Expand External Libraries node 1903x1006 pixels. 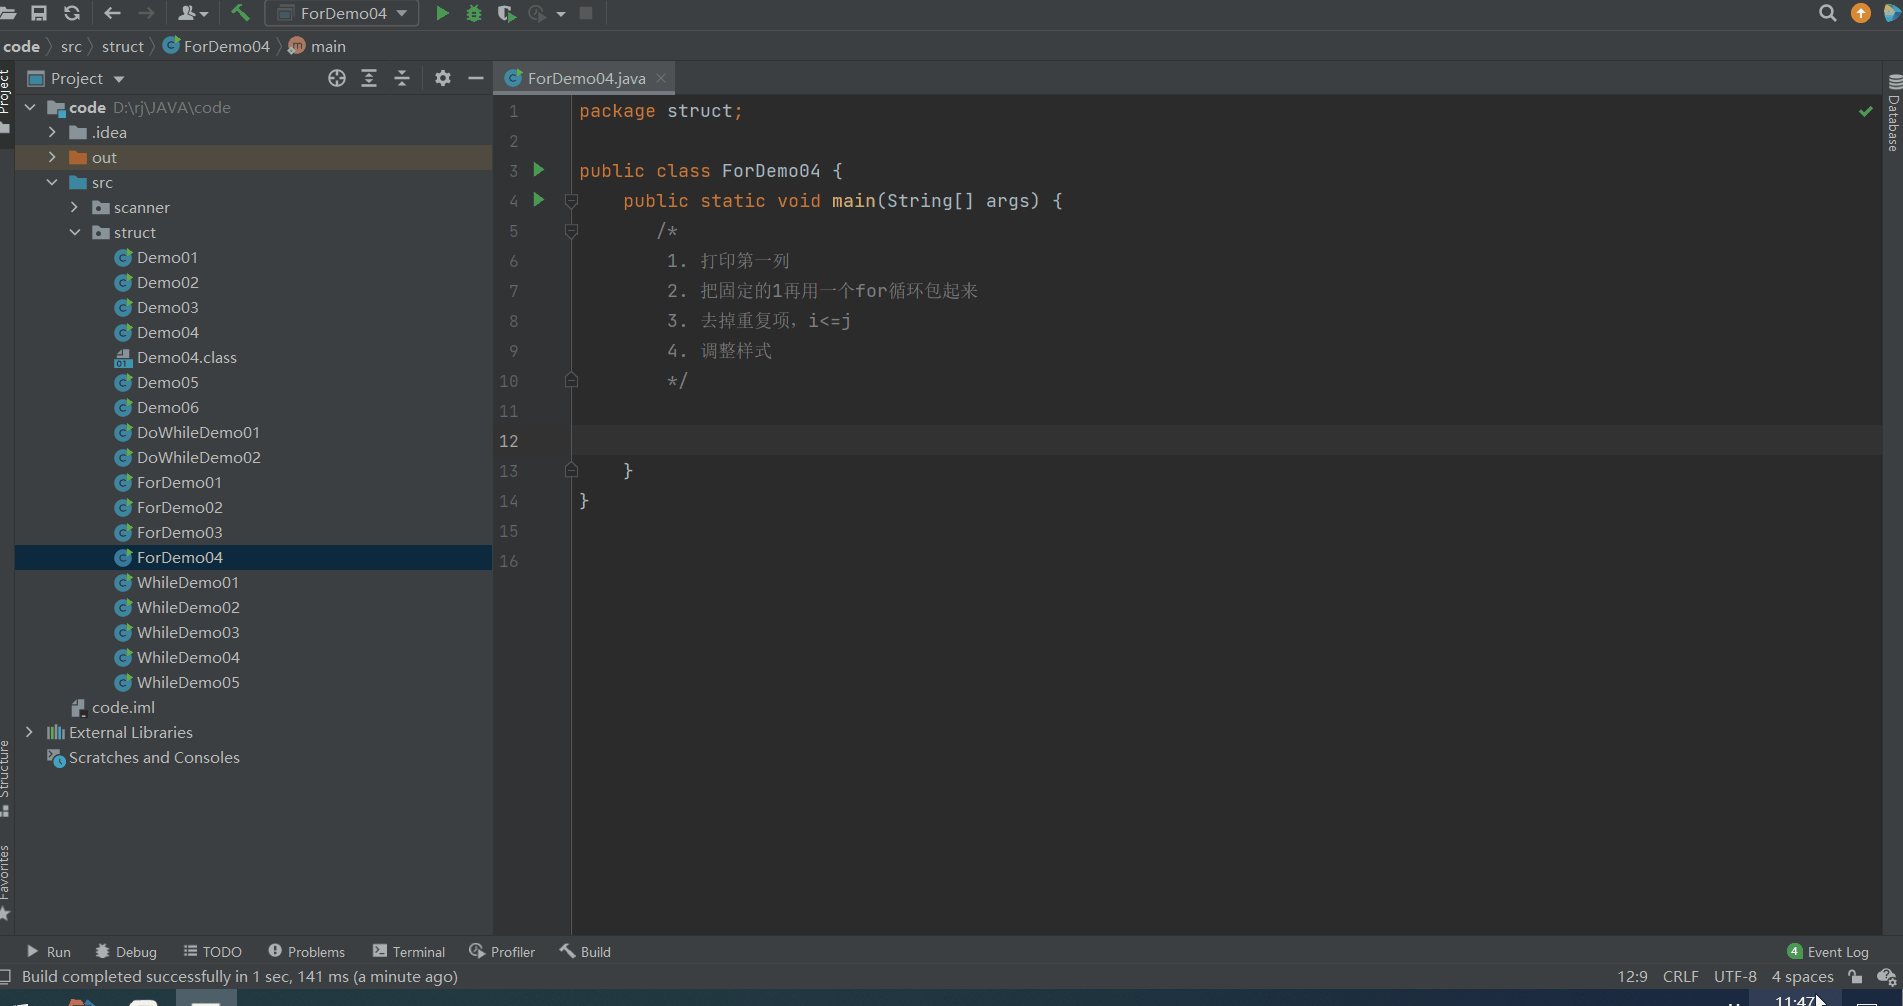[x=29, y=732]
